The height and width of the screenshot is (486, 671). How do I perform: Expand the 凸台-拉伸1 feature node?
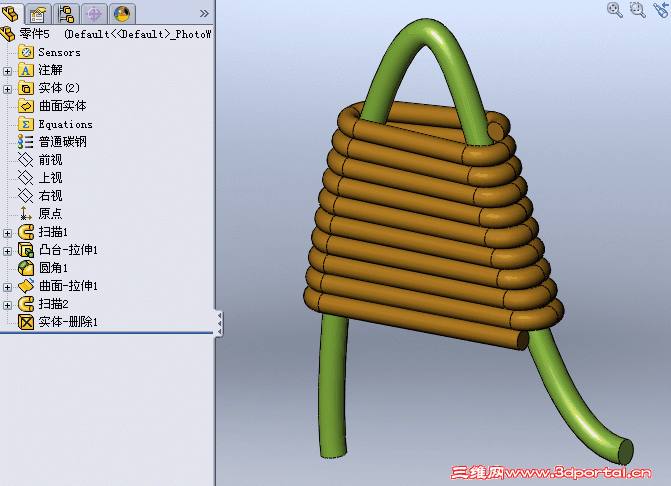pos(7,251)
